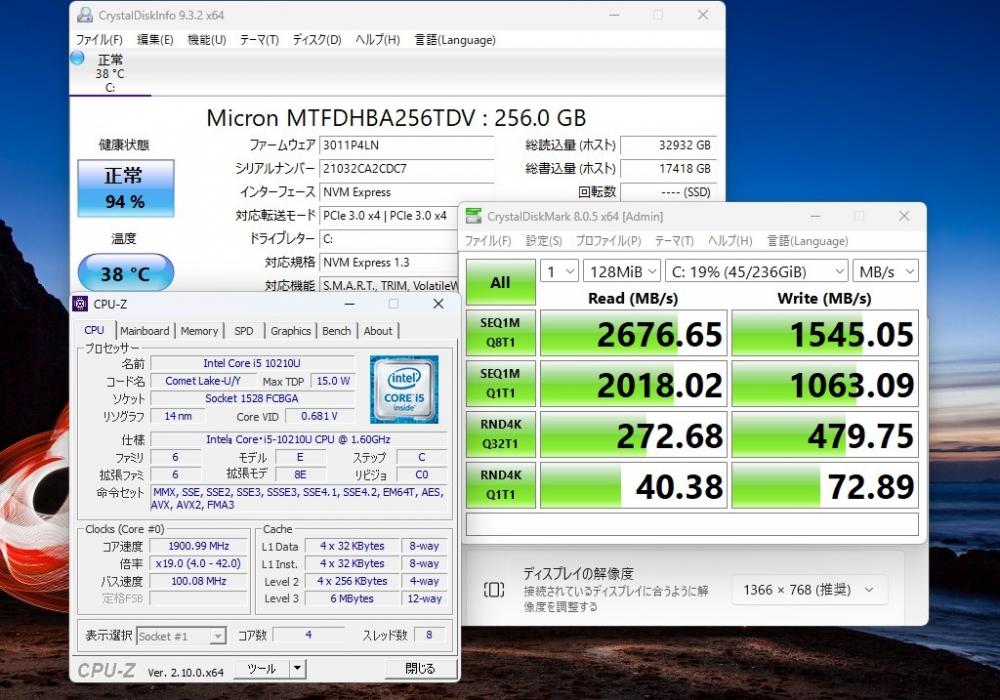Click the 2676.65 read result bar
The height and width of the screenshot is (700, 1000).
pyautogui.click(x=633, y=333)
